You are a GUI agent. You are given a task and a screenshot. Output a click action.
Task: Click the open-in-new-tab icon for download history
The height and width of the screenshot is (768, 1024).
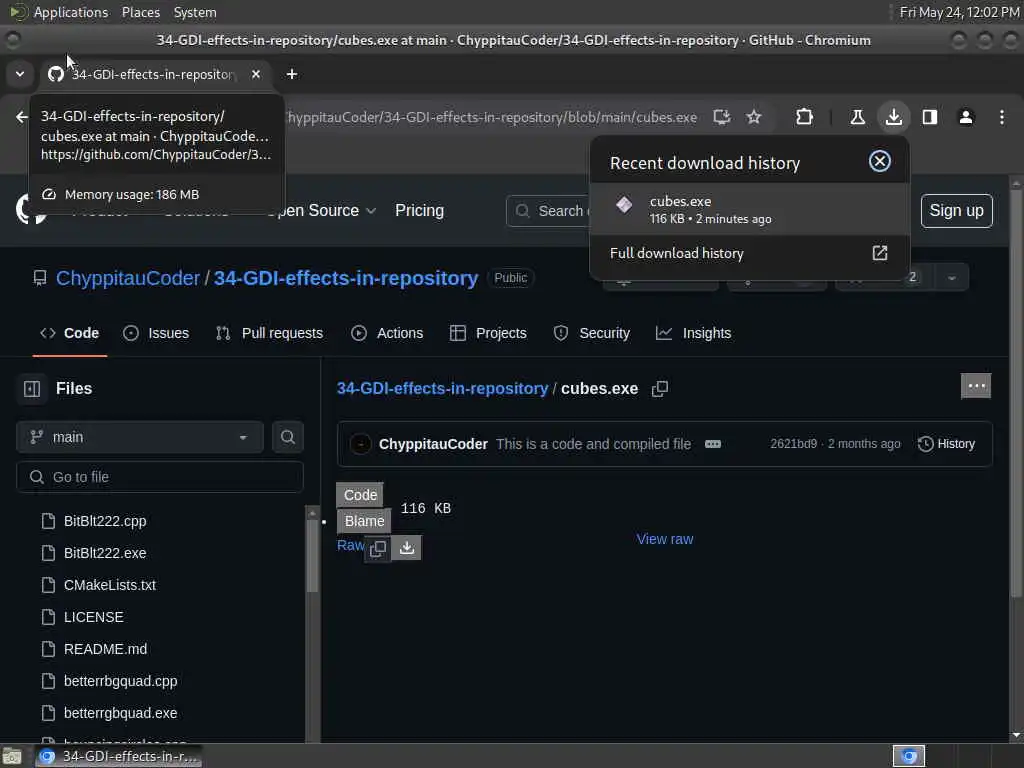tap(880, 253)
